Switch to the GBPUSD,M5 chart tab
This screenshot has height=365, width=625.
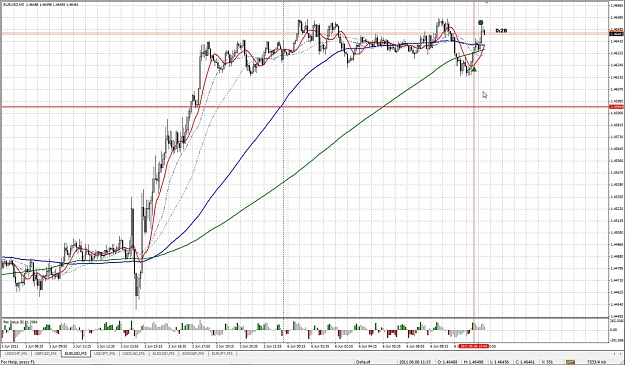tap(45, 353)
